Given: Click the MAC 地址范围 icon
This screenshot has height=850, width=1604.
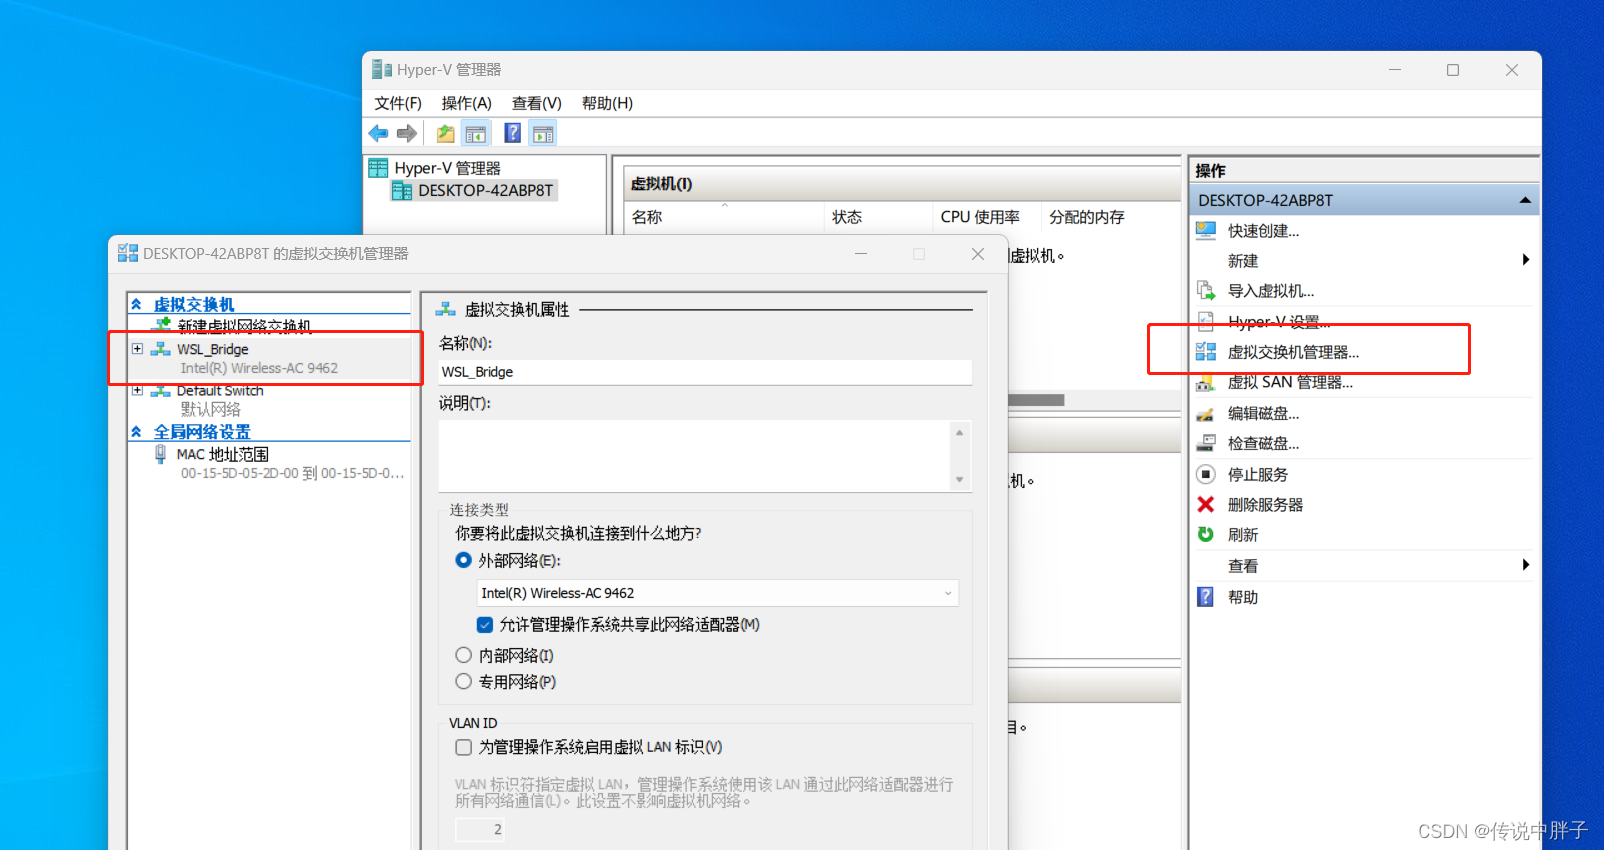Looking at the screenshot, I should click(x=160, y=454).
